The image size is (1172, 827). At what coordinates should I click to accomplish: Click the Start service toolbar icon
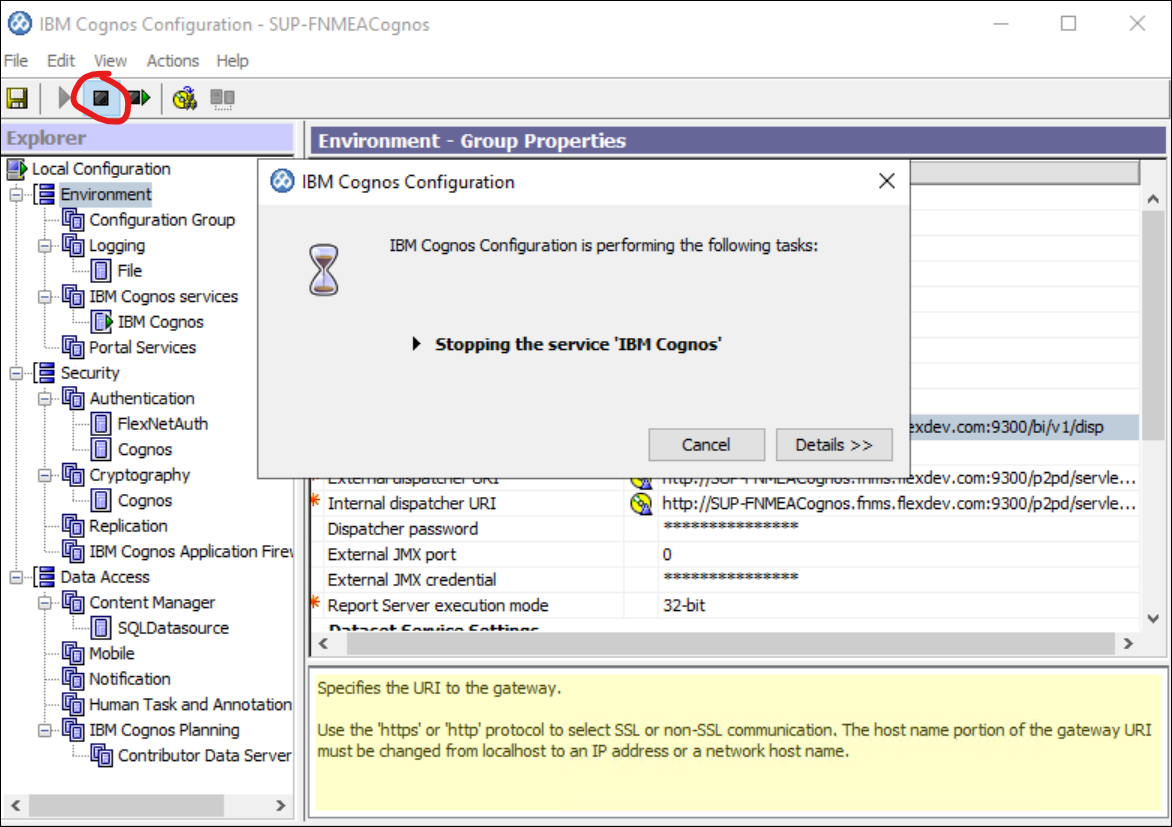[x=64, y=98]
